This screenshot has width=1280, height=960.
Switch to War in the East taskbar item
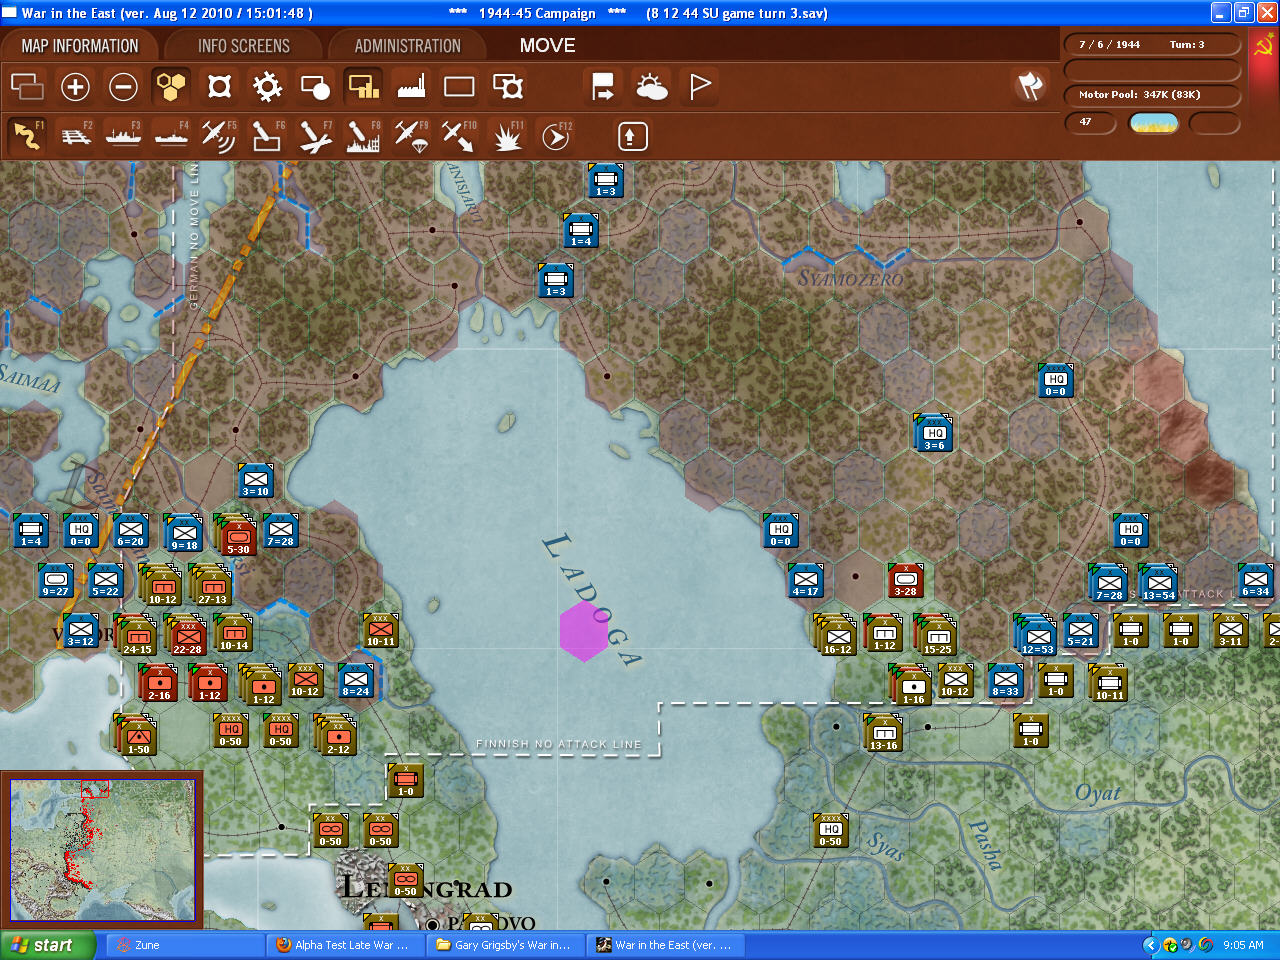[x=667, y=945]
